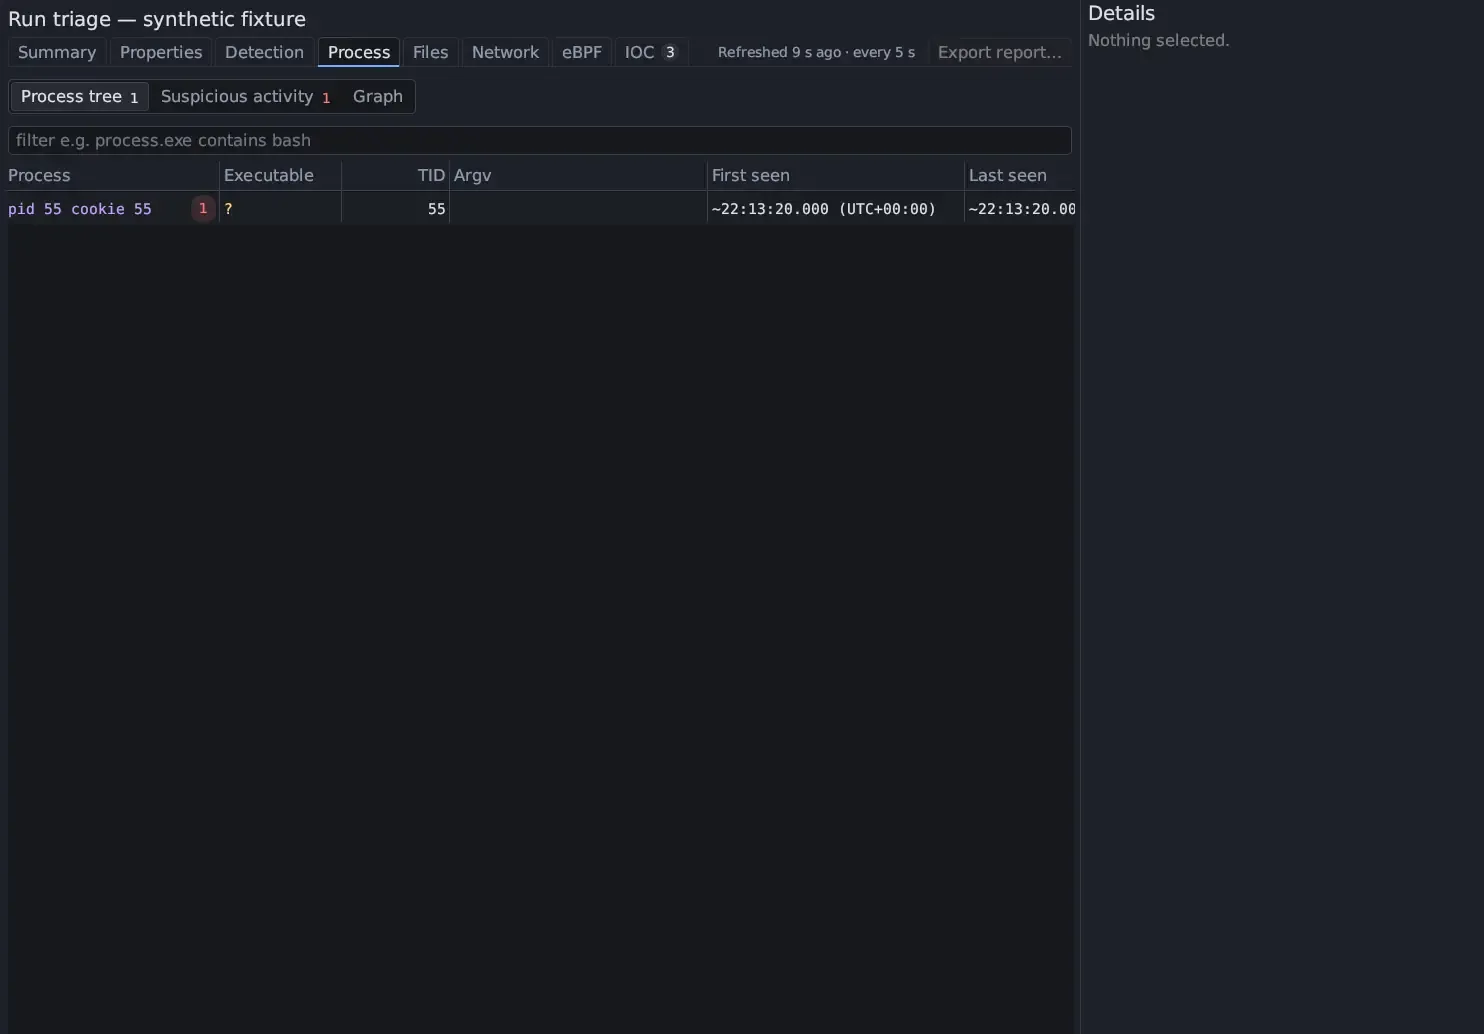The height and width of the screenshot is (1034, 1484).
Task: Go to the Network tab
Action: [x=505, y=52]
